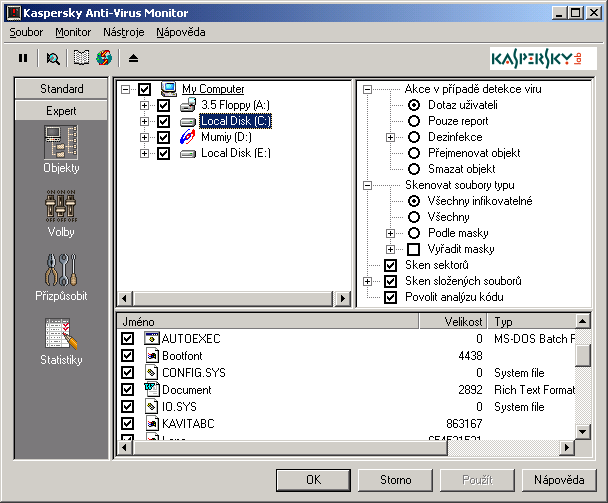
Task: Open the Přizpůsobit sidebar panel
Action: click(61, 278)
